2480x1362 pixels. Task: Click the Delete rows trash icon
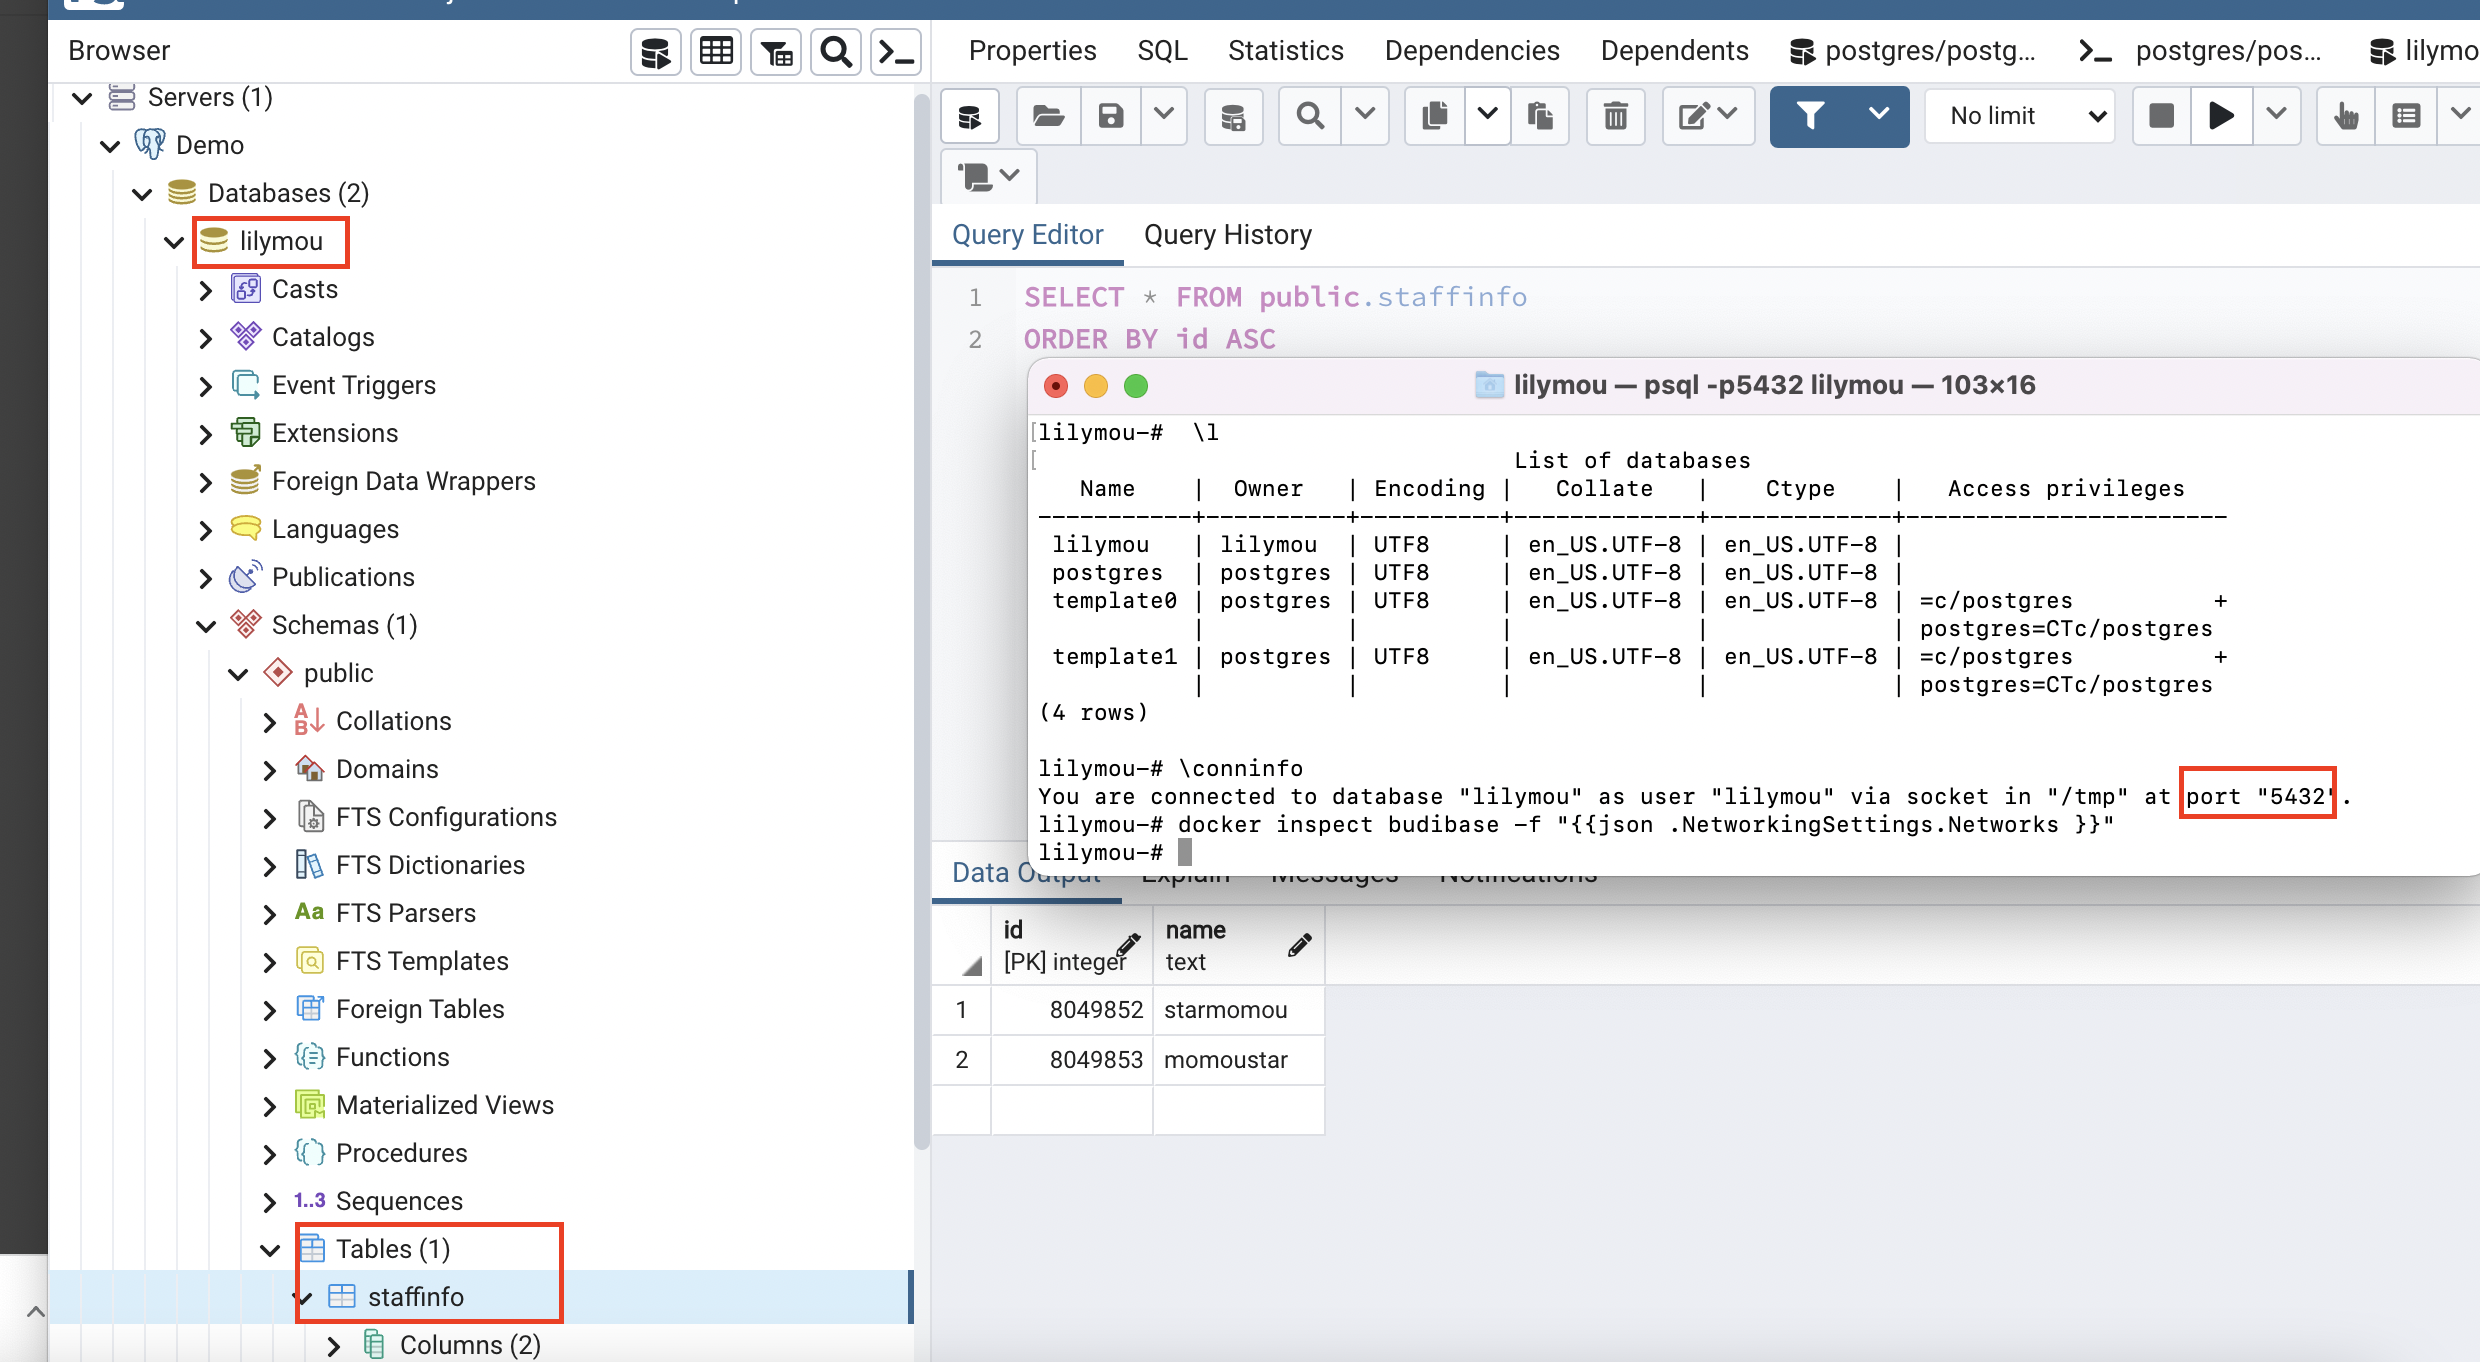pyautogui.click(x=1616, y=115)
